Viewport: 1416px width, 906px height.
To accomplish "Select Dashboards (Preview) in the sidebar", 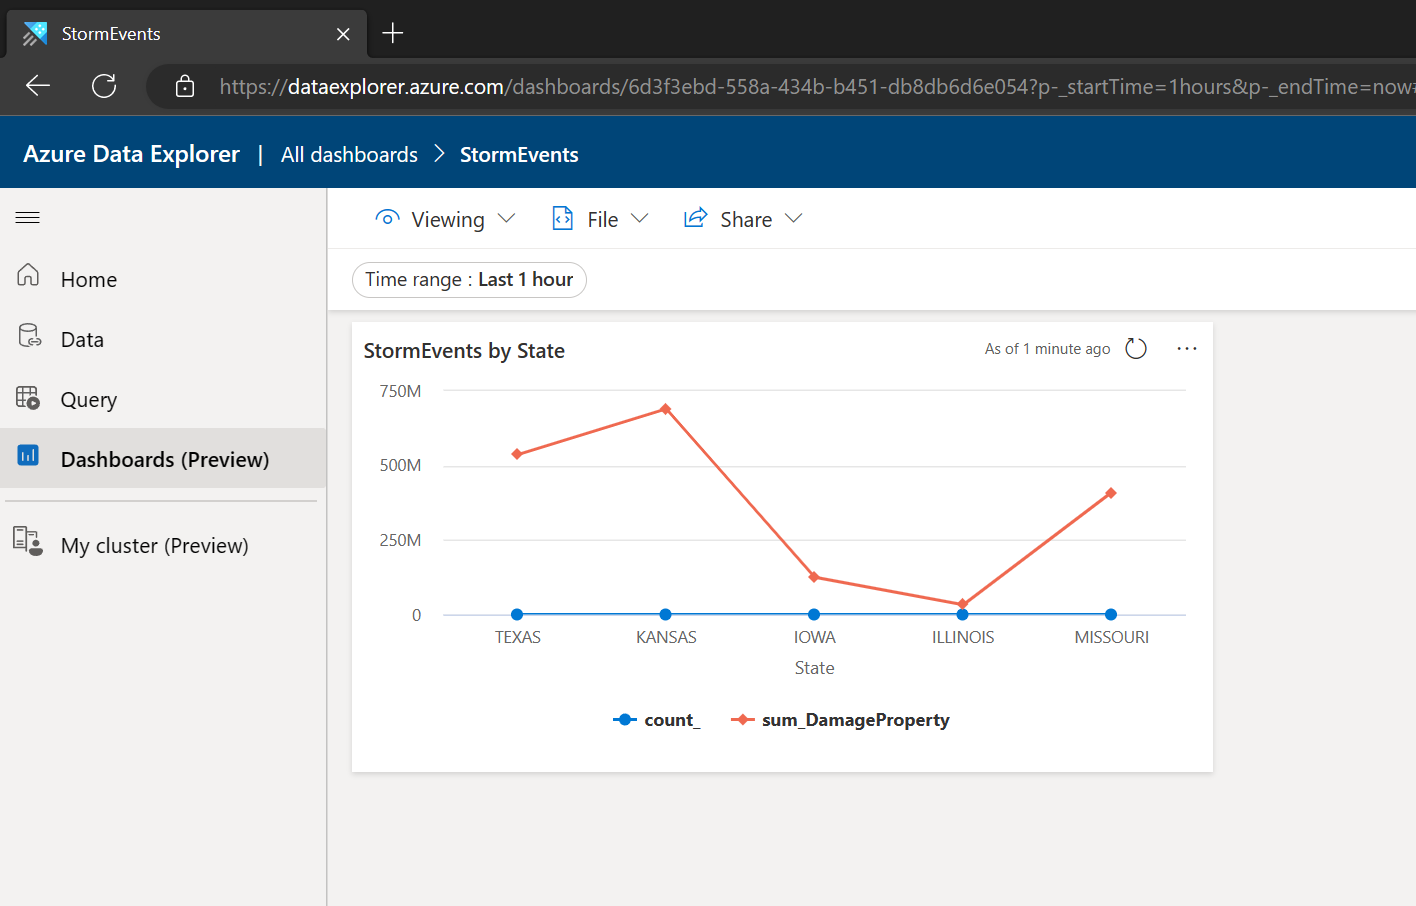I will (x=163, y=459).
